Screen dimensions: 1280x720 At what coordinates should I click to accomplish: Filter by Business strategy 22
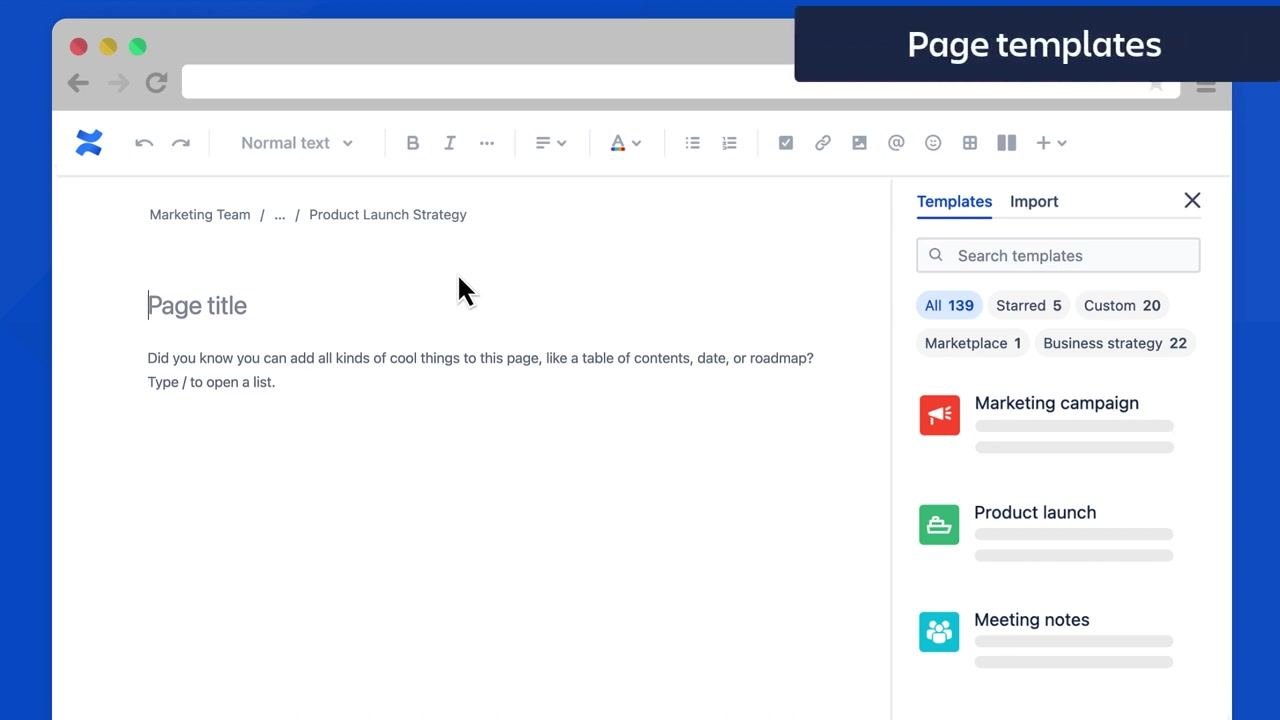point(1115,343)
